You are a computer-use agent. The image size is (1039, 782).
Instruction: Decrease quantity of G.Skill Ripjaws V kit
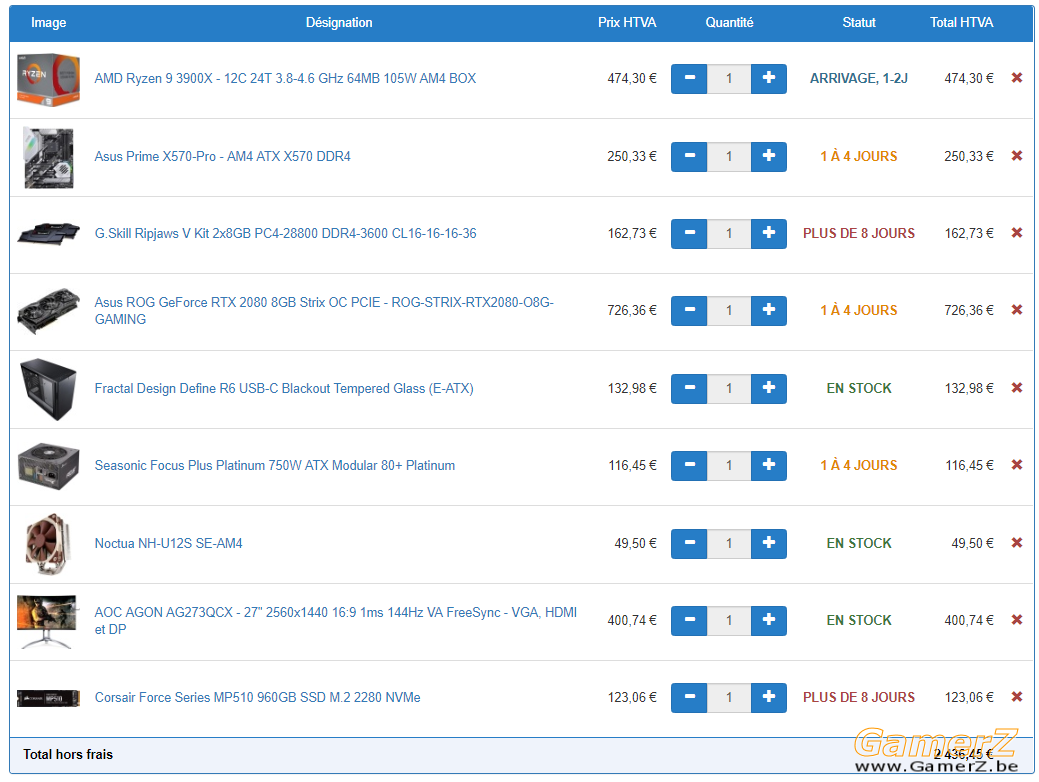point(689,233)
